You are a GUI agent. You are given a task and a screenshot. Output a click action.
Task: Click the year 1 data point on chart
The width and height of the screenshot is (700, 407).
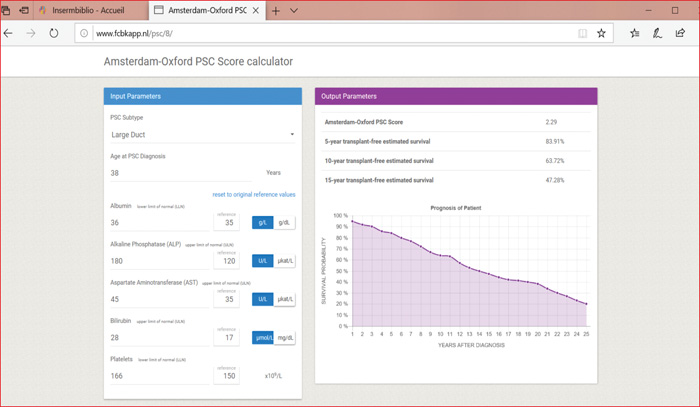click(x=352, y=221)
